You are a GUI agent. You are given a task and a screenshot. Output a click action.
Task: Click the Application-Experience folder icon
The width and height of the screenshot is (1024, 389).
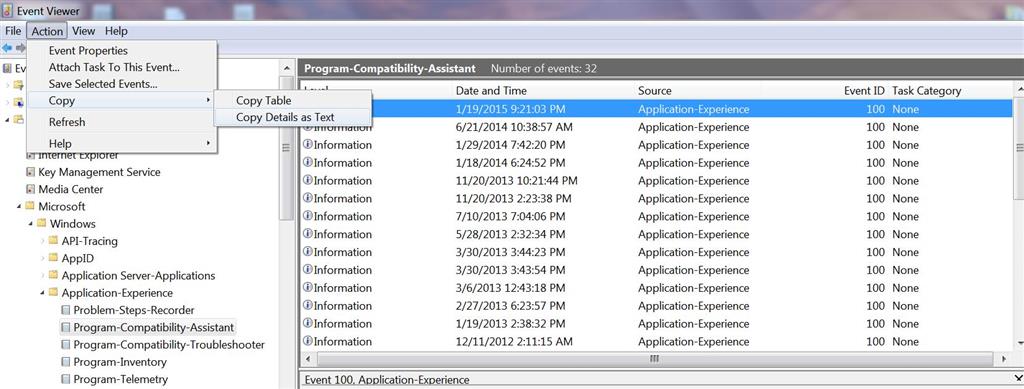[x=54, y=293]
